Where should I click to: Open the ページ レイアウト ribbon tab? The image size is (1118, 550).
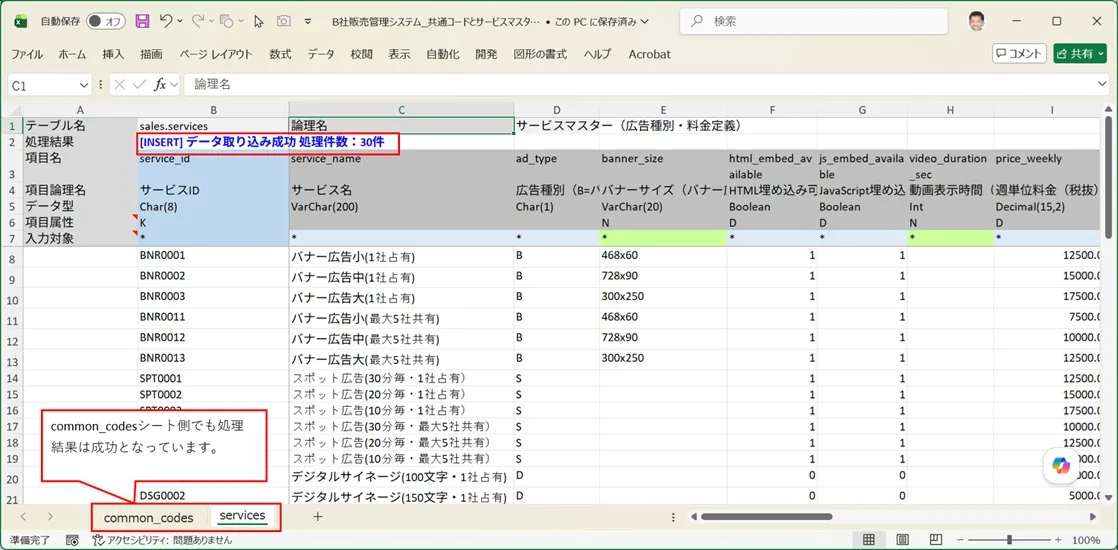(x=216, y=54)
